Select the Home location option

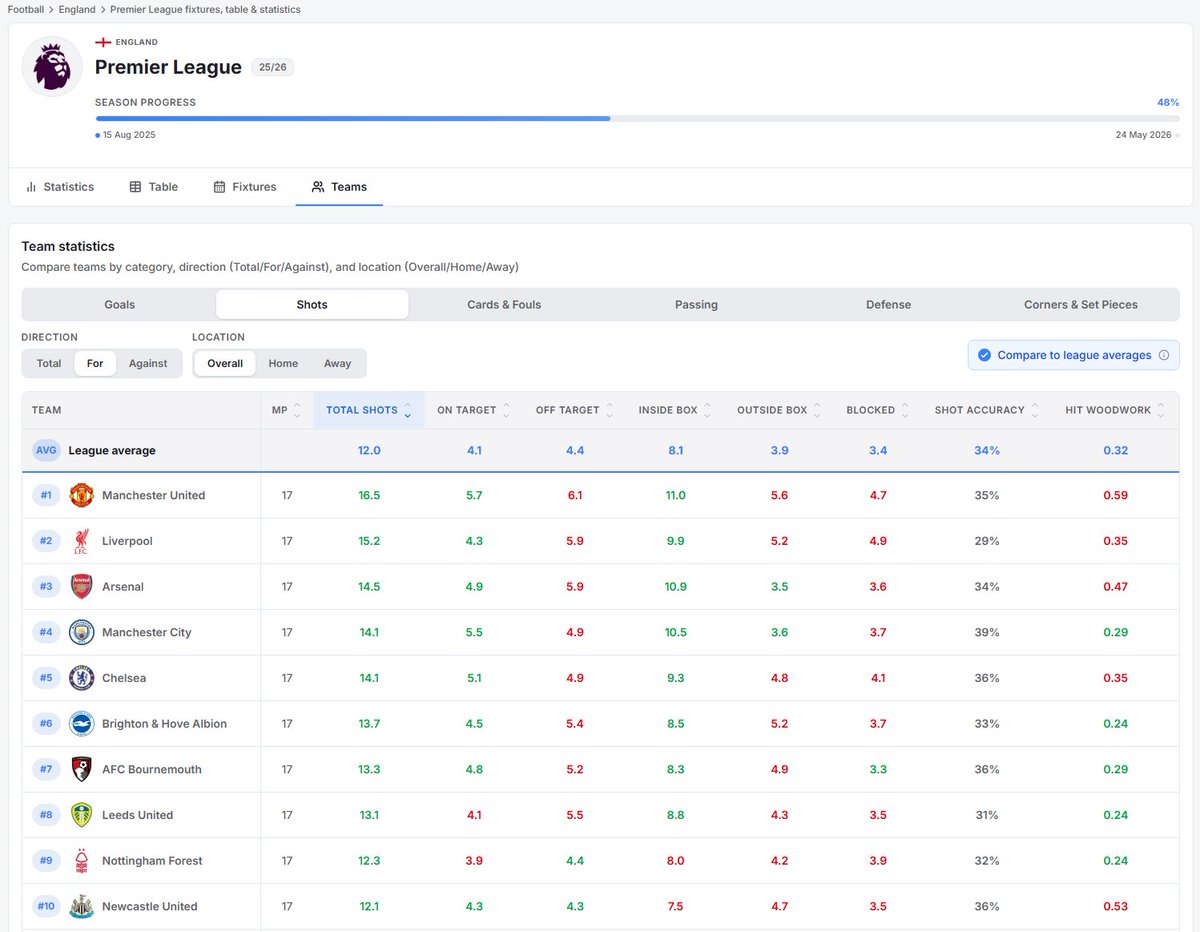pos(283,363)
